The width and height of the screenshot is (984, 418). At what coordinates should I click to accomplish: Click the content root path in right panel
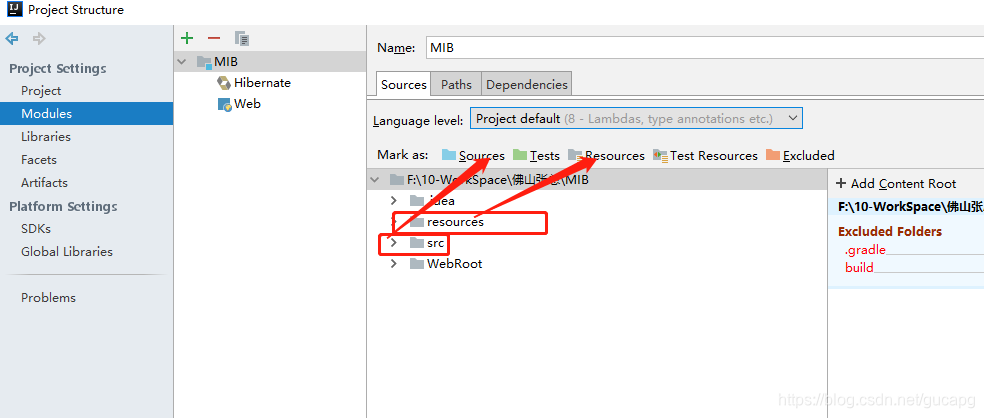click(911, 206)
